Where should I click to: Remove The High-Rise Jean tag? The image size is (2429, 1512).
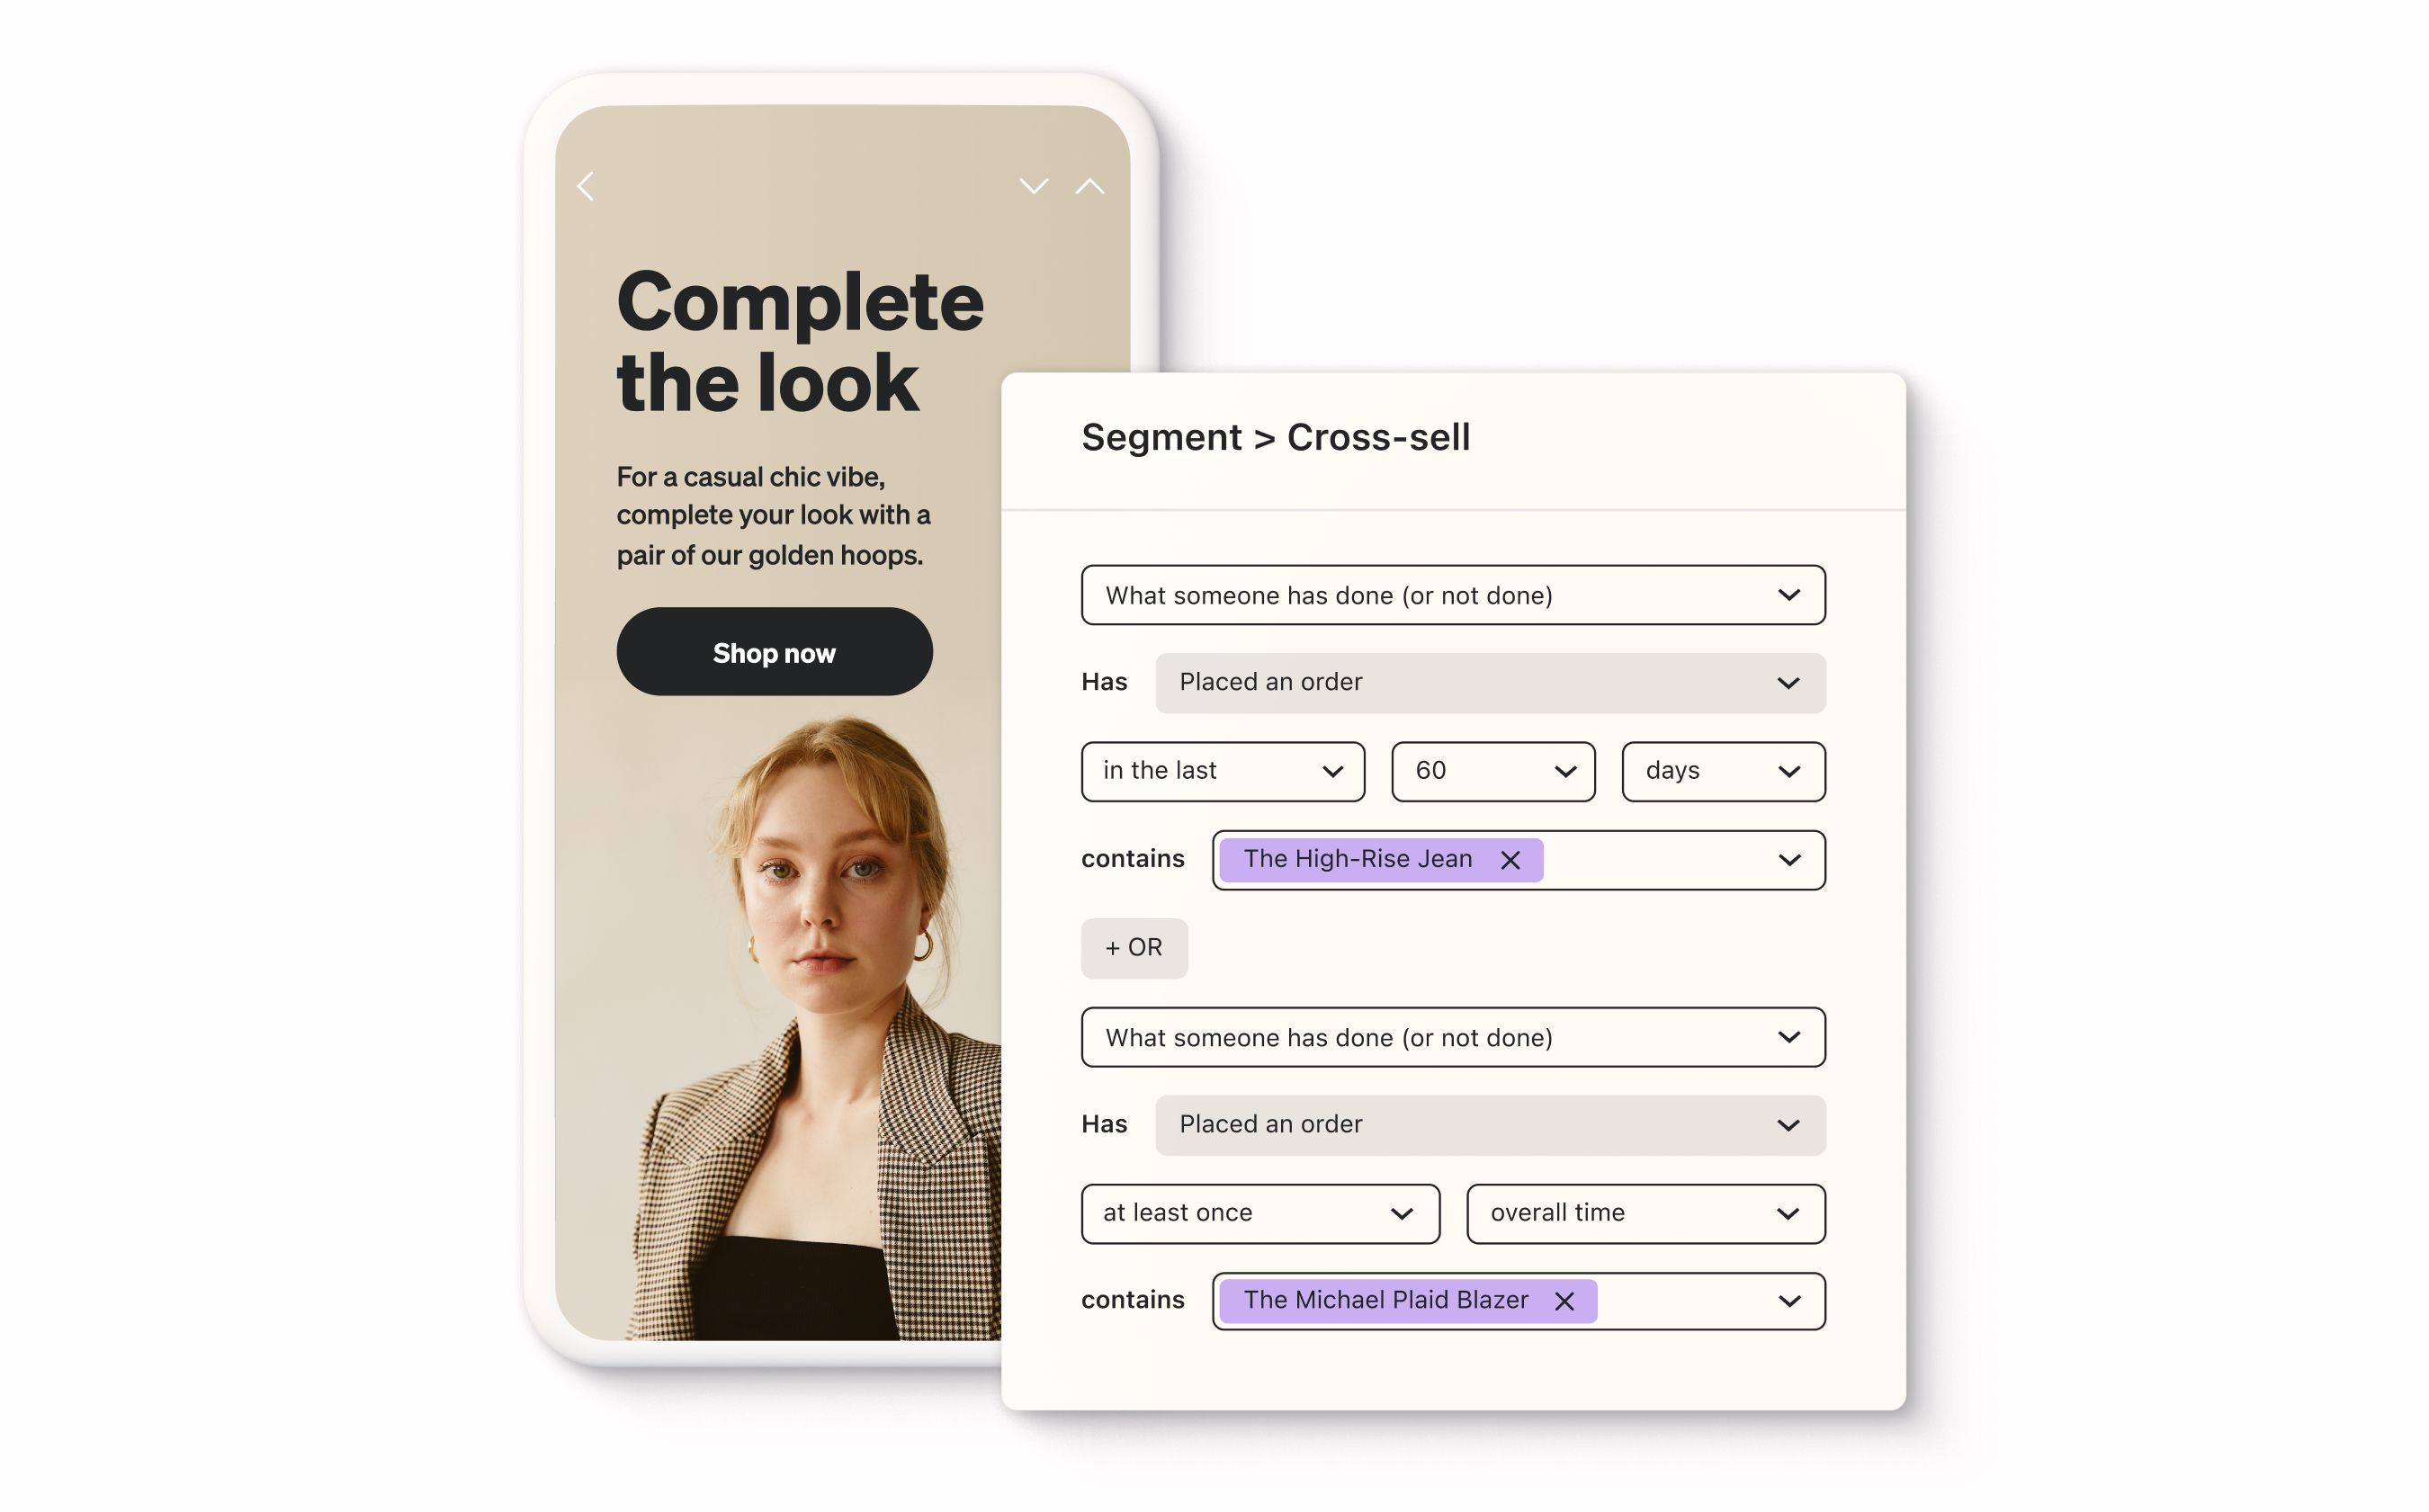click(x=1509, y=859)
